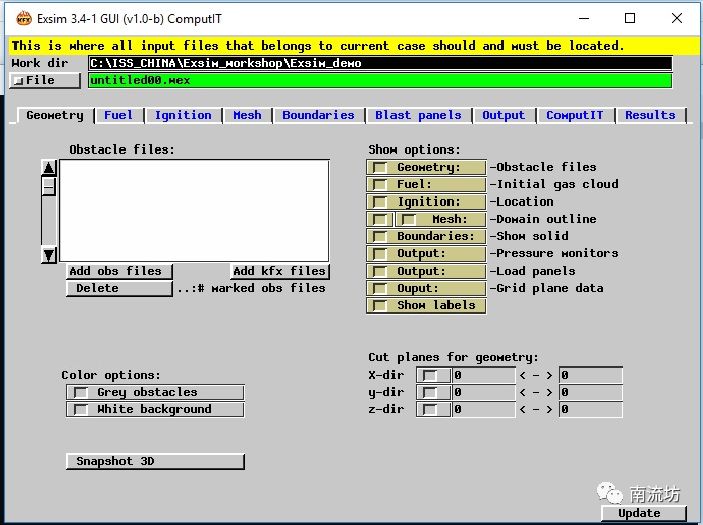Click the Work dir path field
This screenshot has height=525, width=703.
(x=380, y=63)
